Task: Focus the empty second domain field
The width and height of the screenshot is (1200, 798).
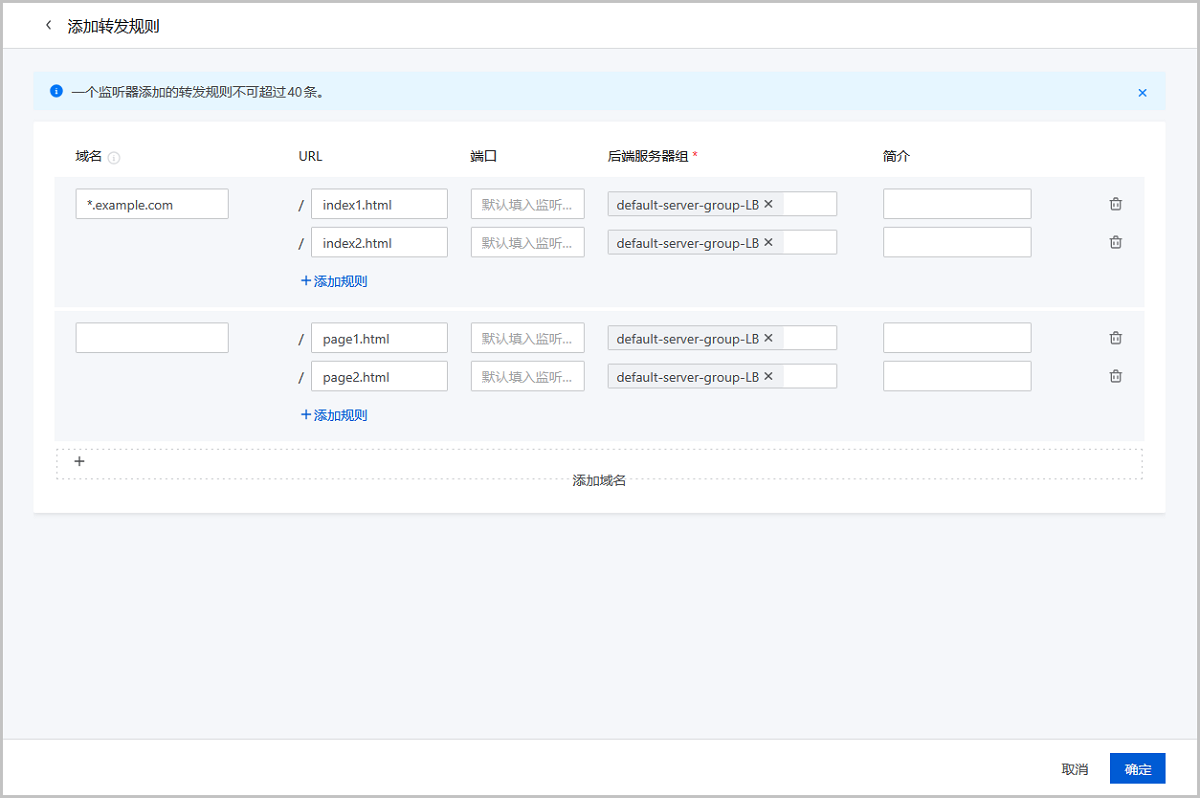Action: (x=152, y=338)
